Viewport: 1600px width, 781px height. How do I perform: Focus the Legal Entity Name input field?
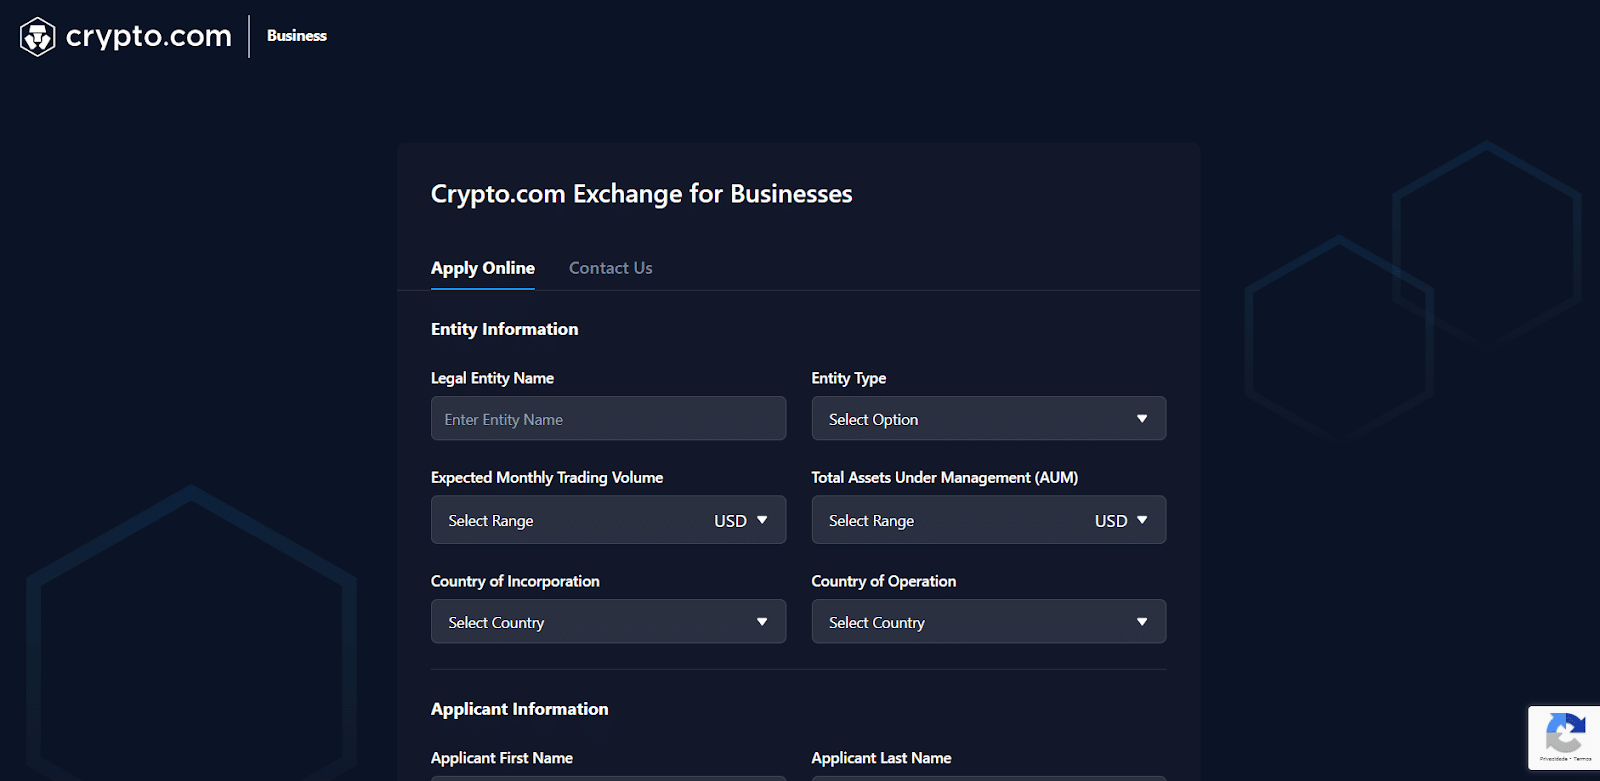pyautogui.click(x=608, y=419)
